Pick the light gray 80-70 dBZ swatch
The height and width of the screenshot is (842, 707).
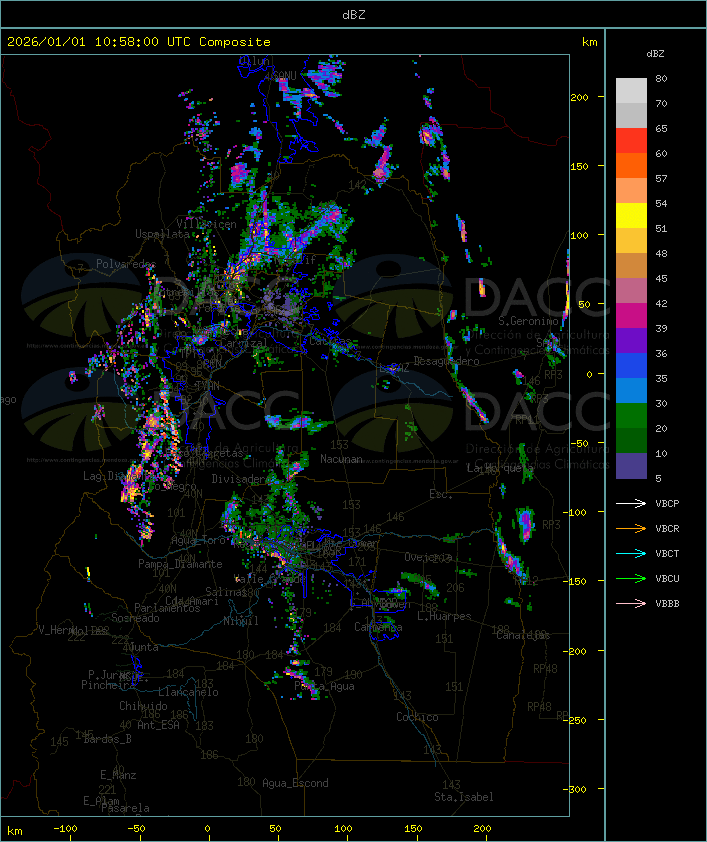pos(631,91)
